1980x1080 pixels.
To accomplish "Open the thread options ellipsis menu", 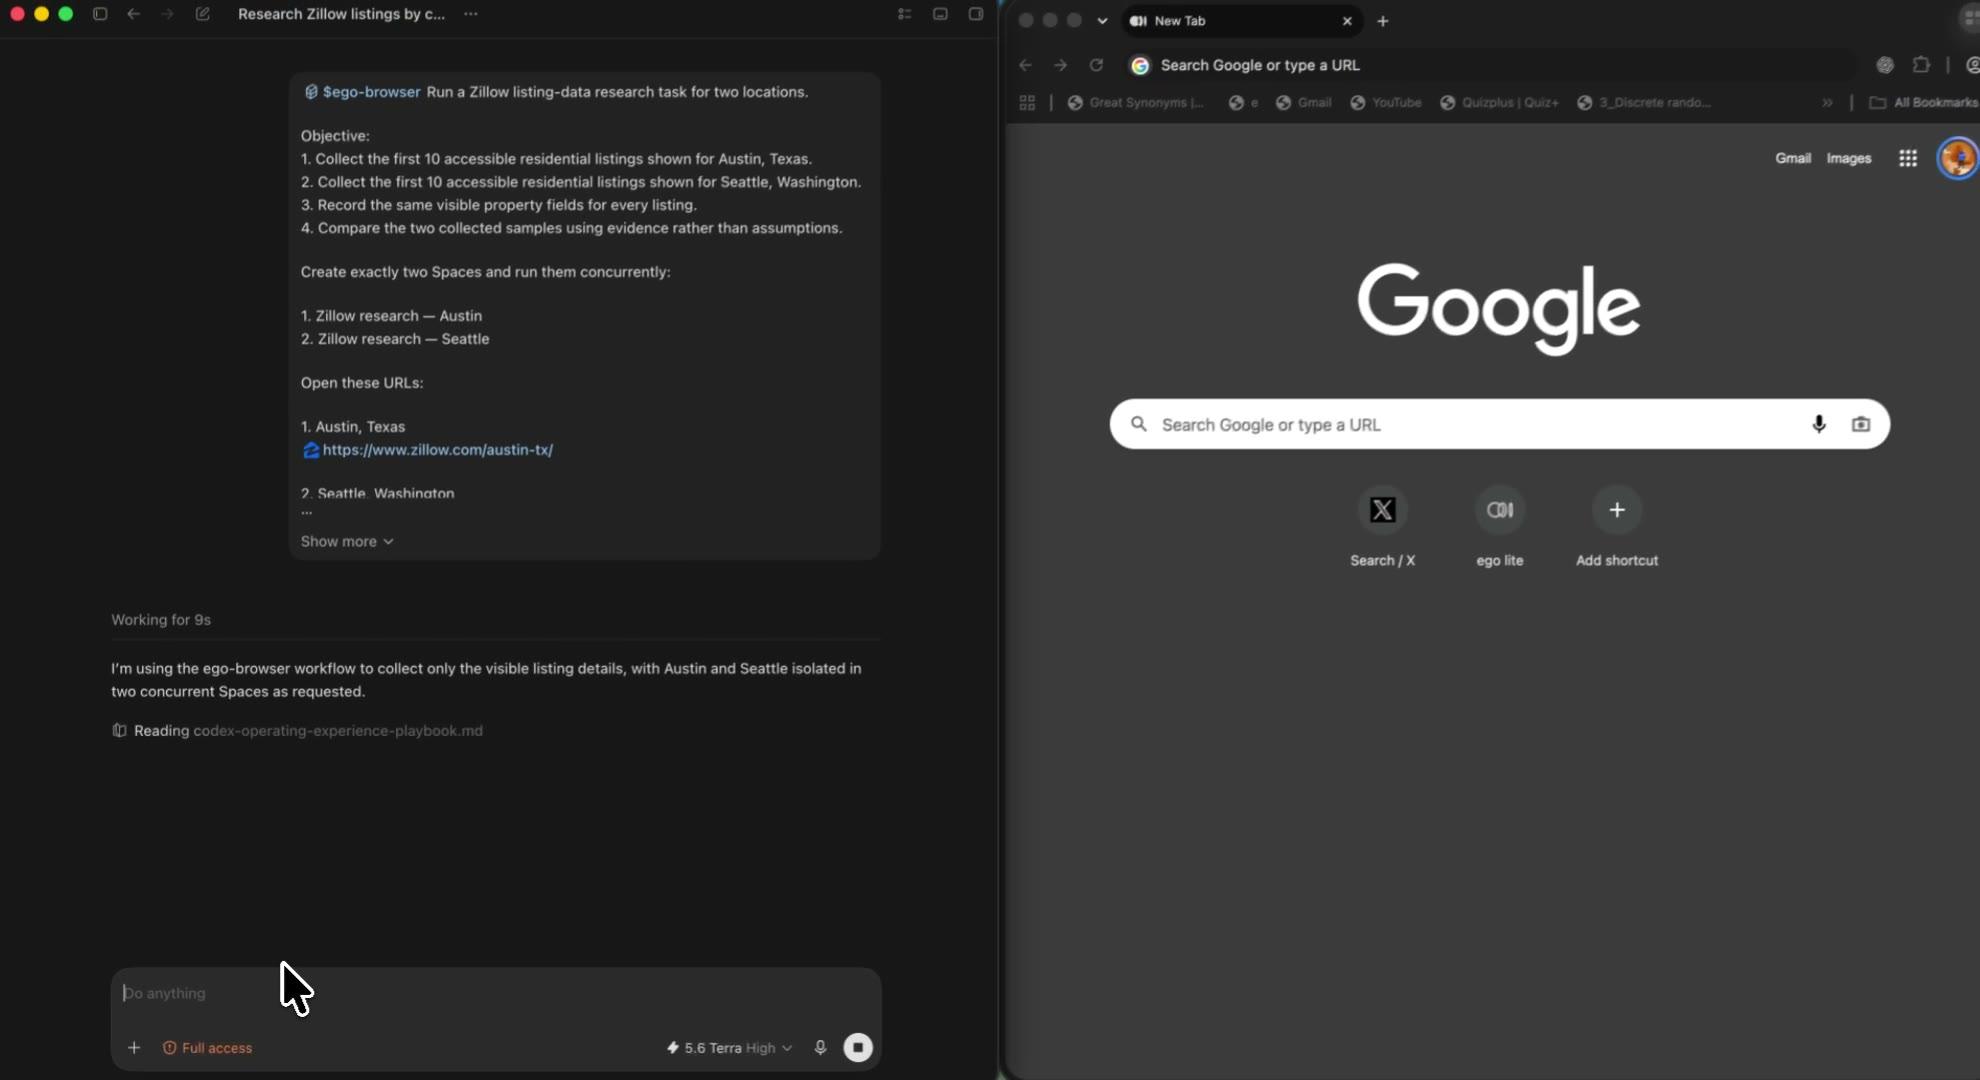I will coord(471,14).
